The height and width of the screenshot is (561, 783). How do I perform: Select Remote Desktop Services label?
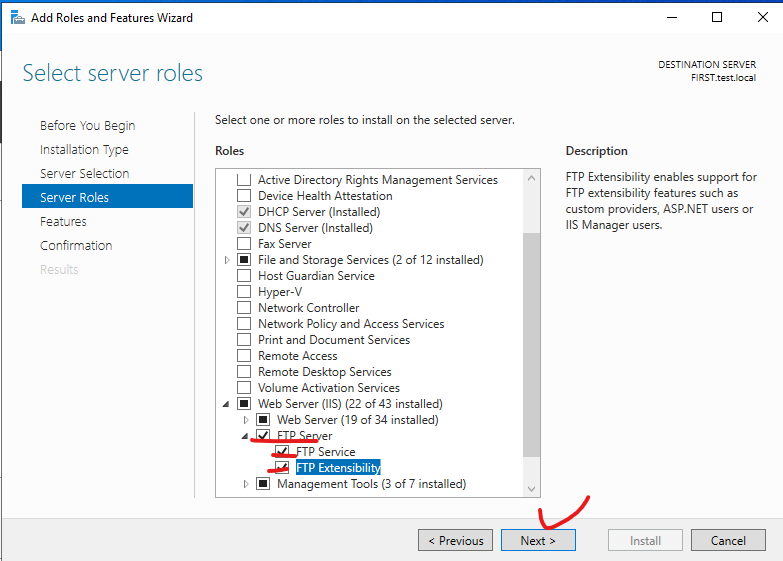tap(325, 372)
